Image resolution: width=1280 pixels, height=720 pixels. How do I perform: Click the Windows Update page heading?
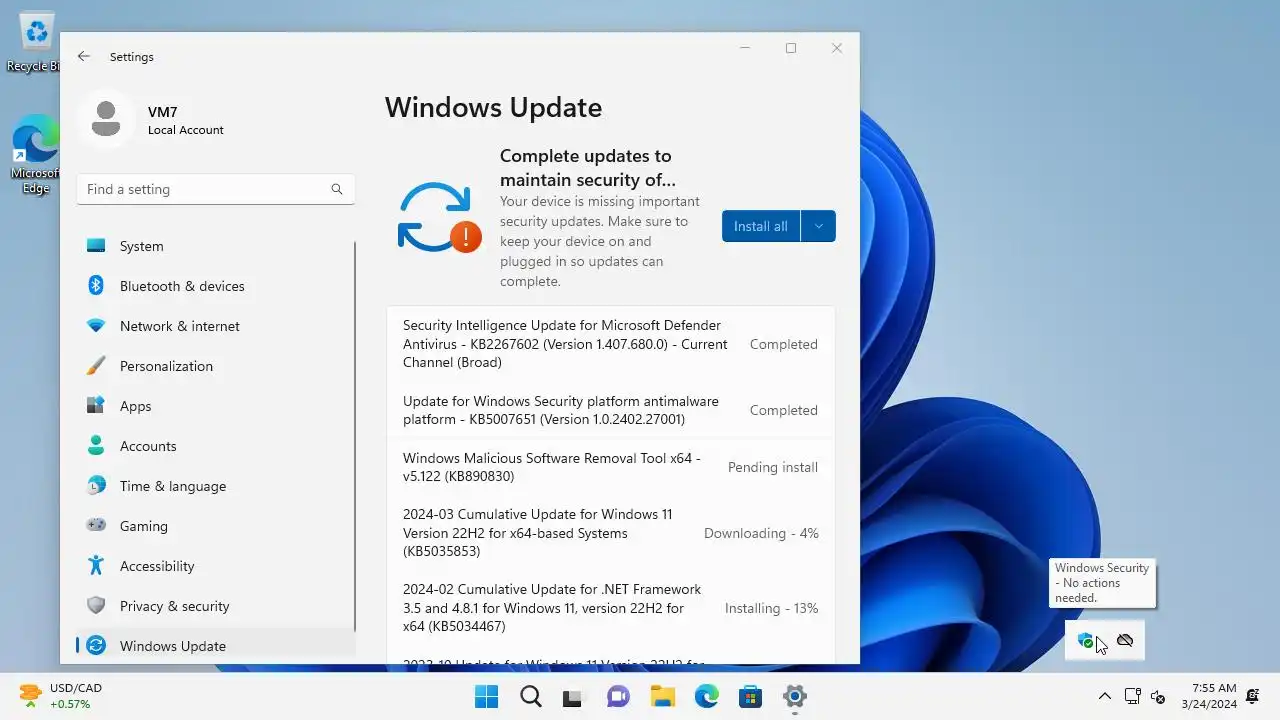click(x=493, y=107)
